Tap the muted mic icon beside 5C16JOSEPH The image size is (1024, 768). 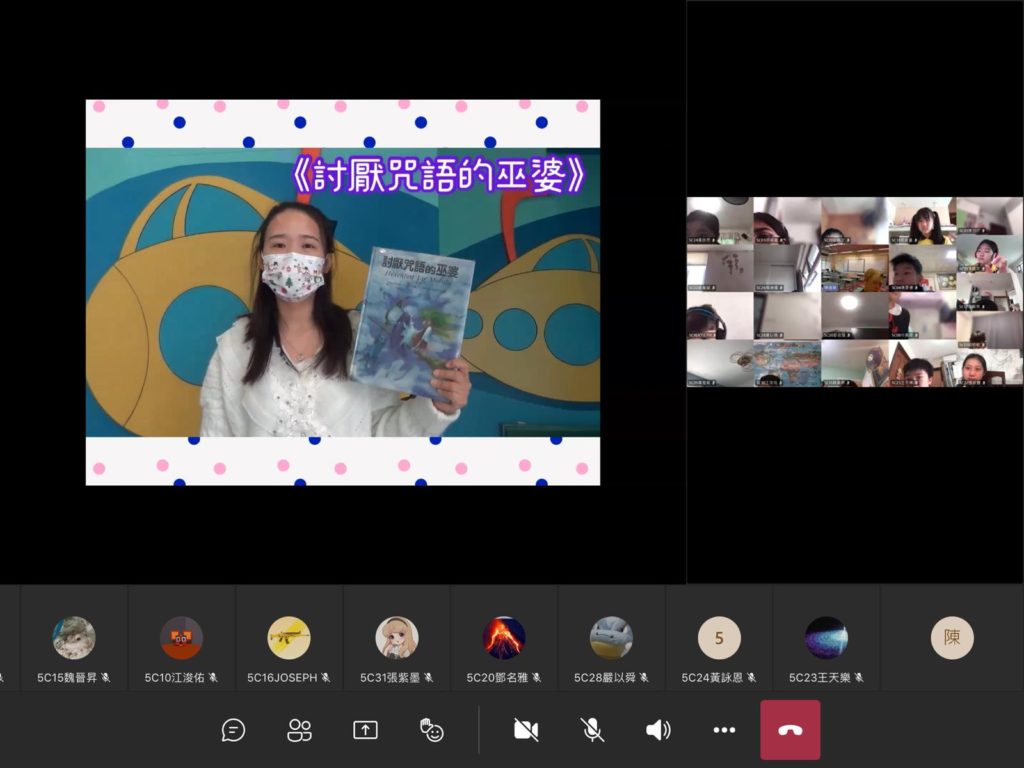click(326, 678)
